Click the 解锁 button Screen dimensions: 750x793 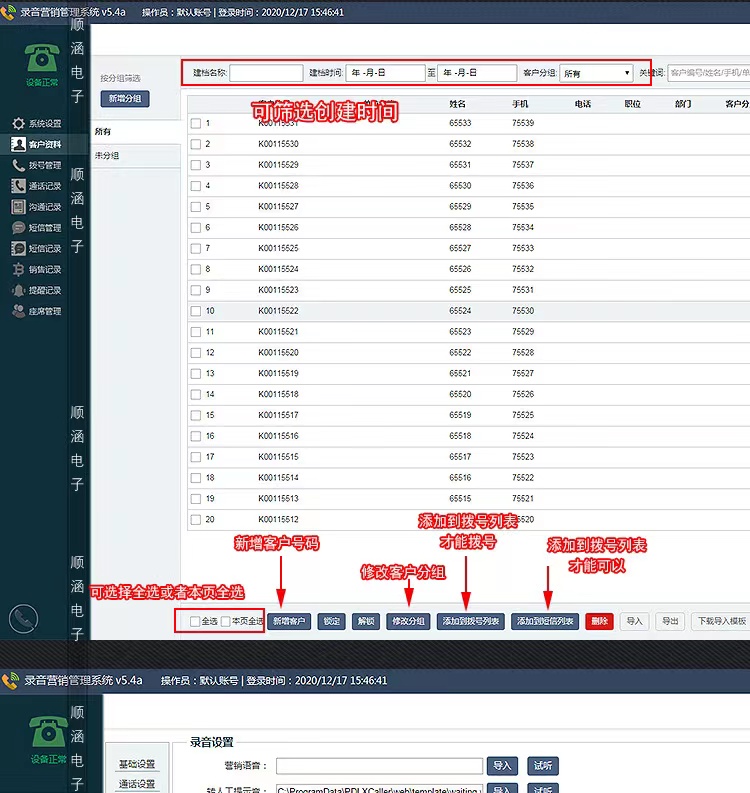coord(366,621)
